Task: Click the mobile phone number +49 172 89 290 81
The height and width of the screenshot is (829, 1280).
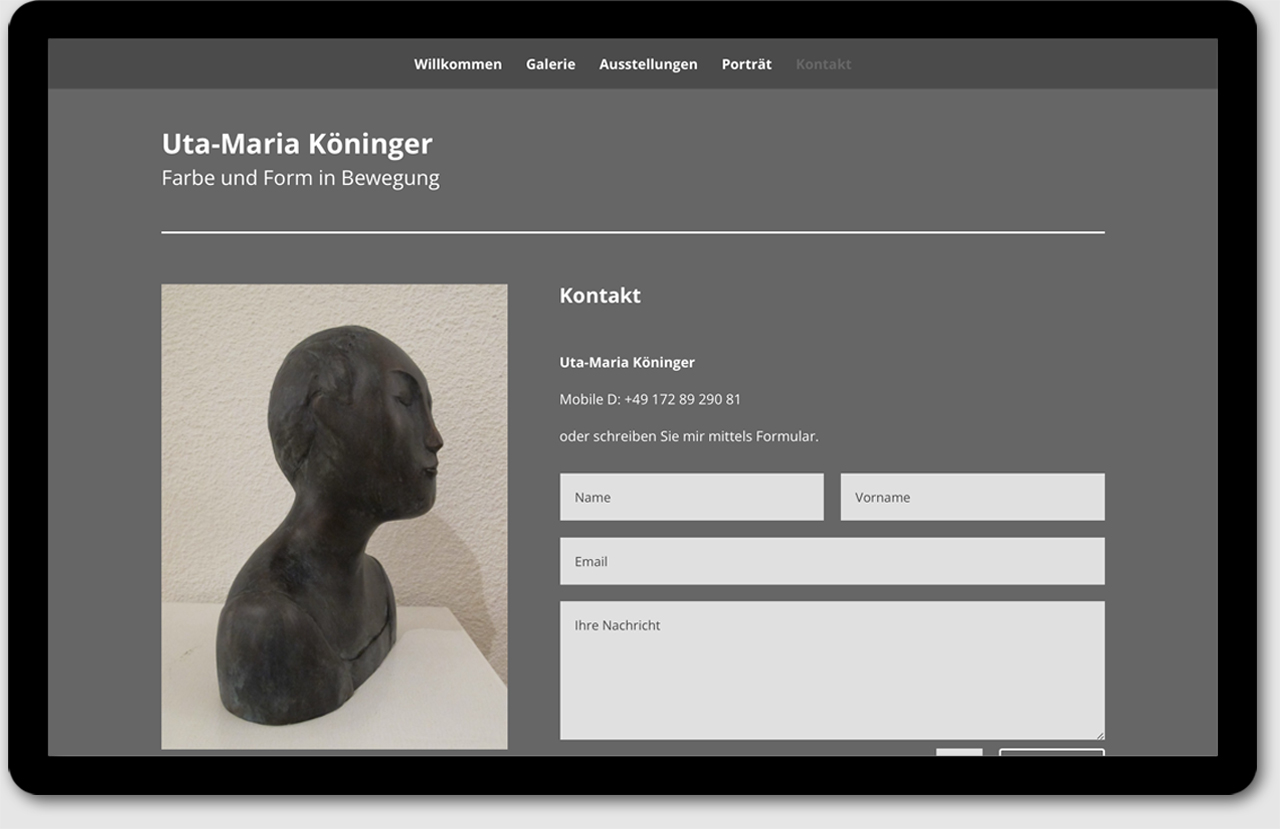Action: [682, 399]
